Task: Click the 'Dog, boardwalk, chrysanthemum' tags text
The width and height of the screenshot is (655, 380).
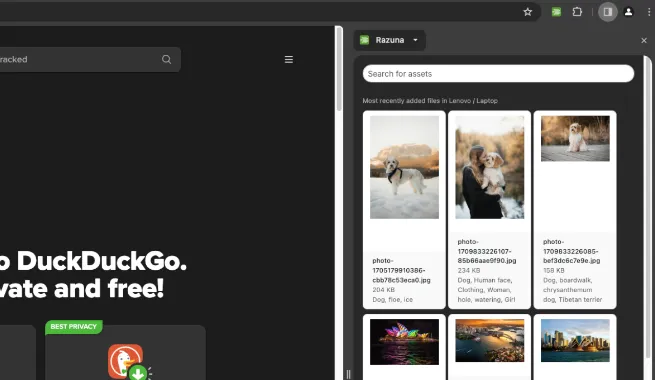Action: (572, 290)
